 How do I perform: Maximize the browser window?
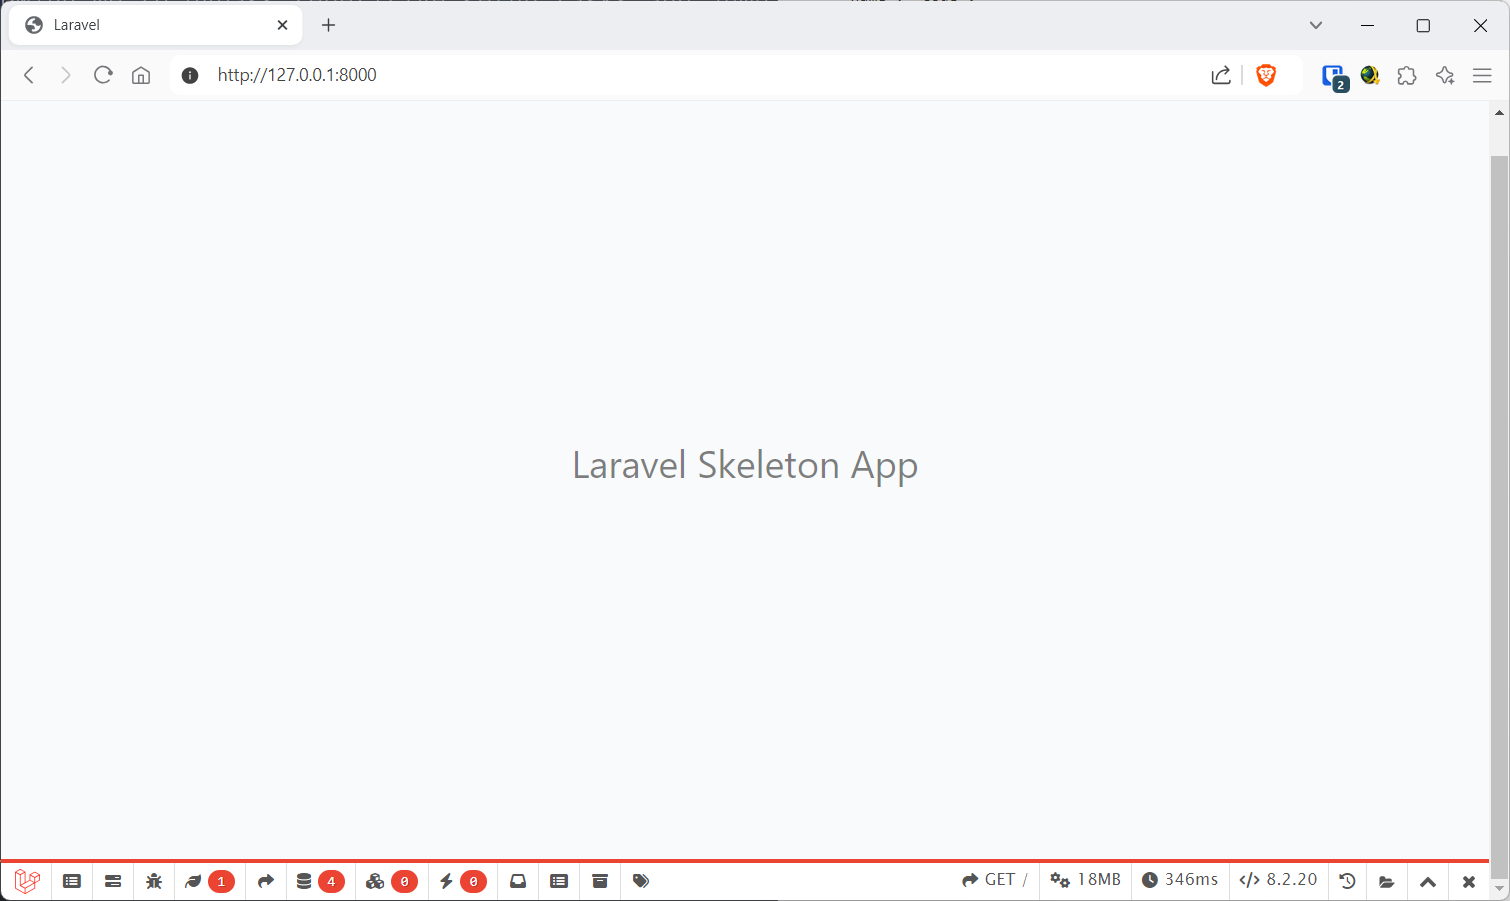[1423, 25]
